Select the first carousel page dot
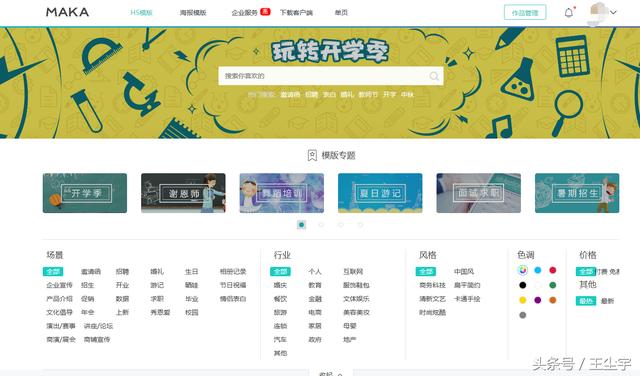This screenshot has height=376, width=640. point(302,225)
